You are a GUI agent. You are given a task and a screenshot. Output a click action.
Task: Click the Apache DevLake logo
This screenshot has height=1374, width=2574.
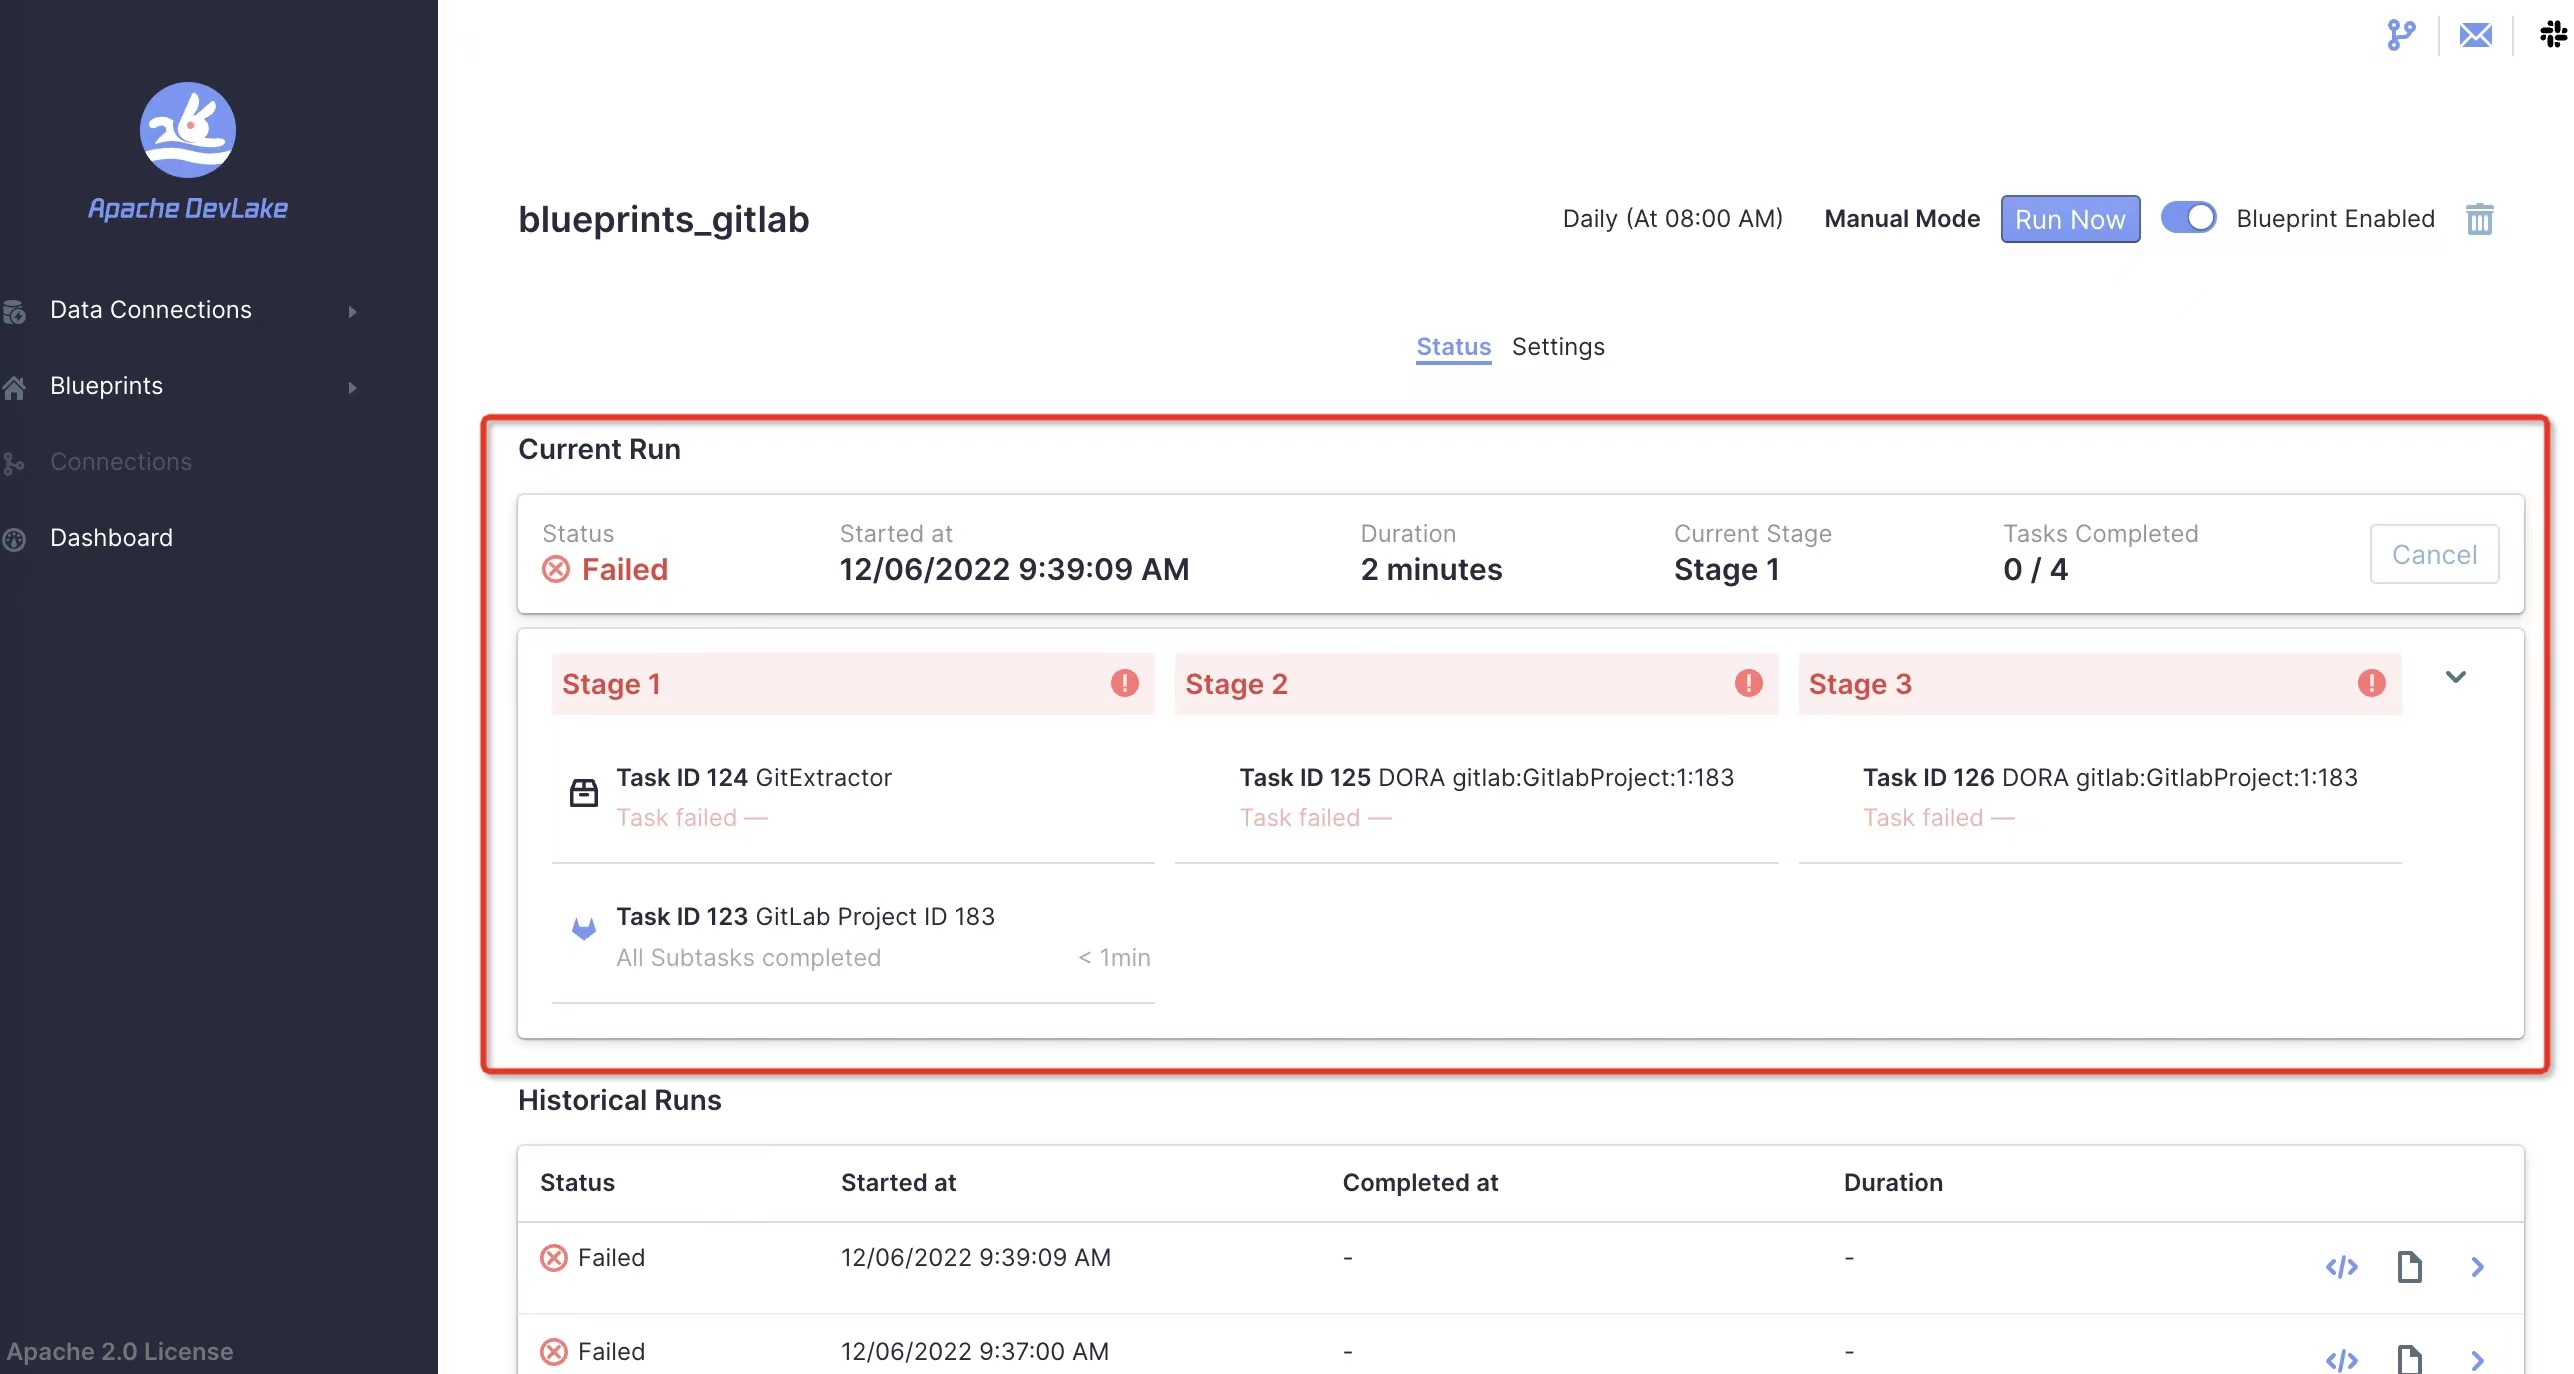(187, 131)
